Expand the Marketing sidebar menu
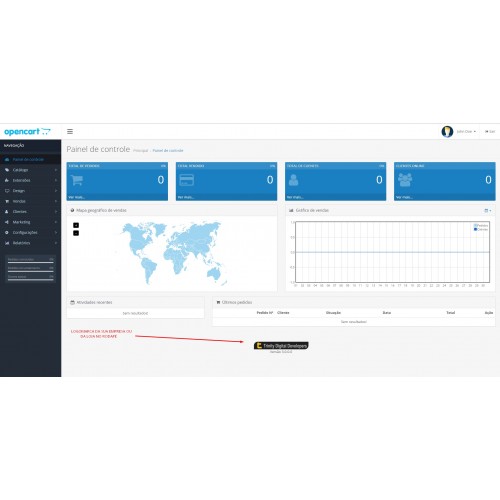 click(x=31, y=222)
